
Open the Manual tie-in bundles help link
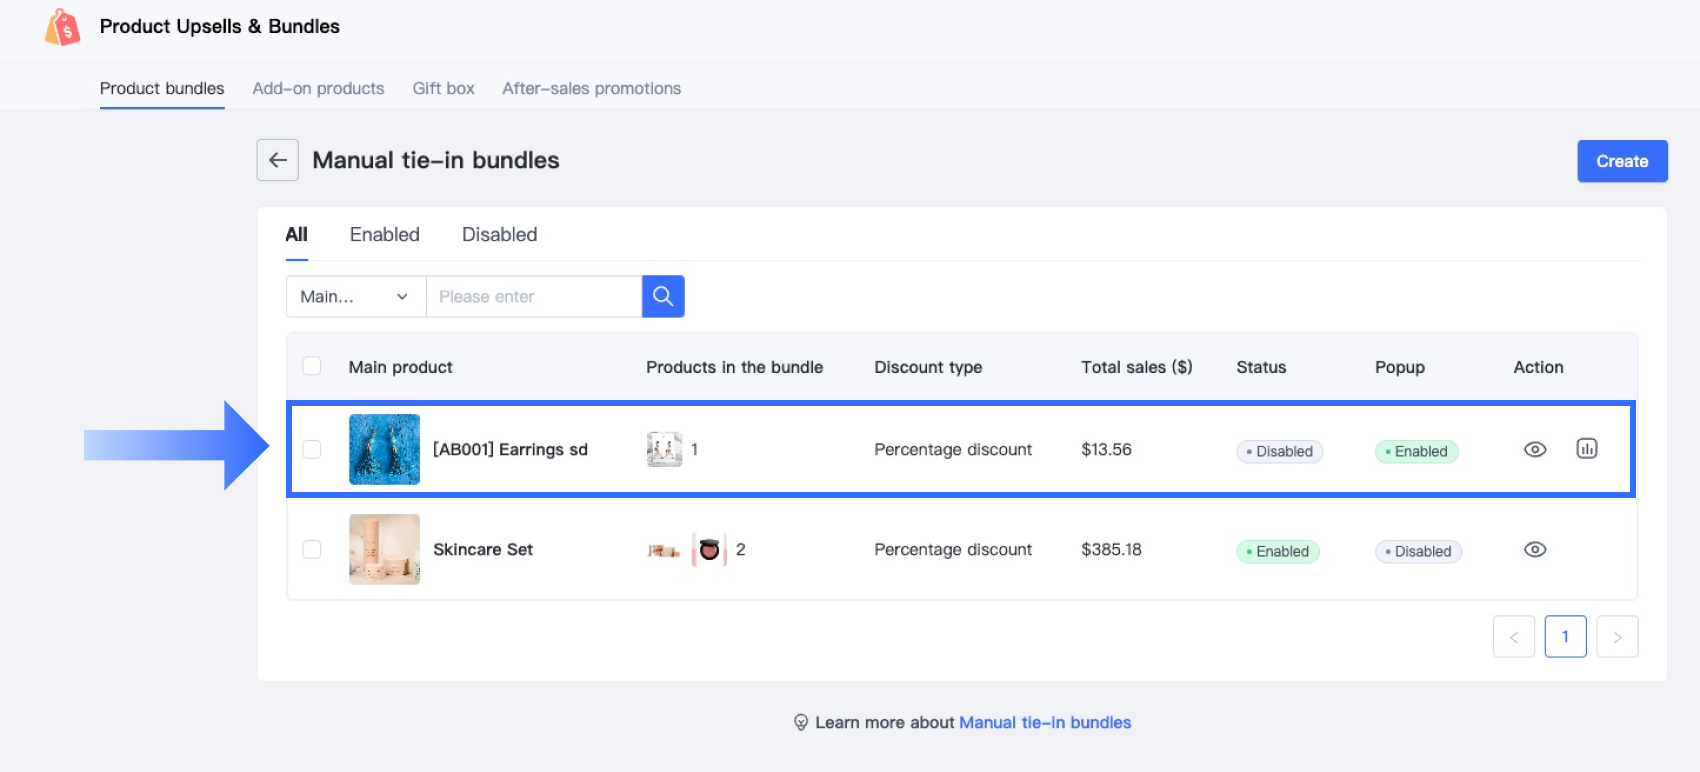tap(1045, 723)
